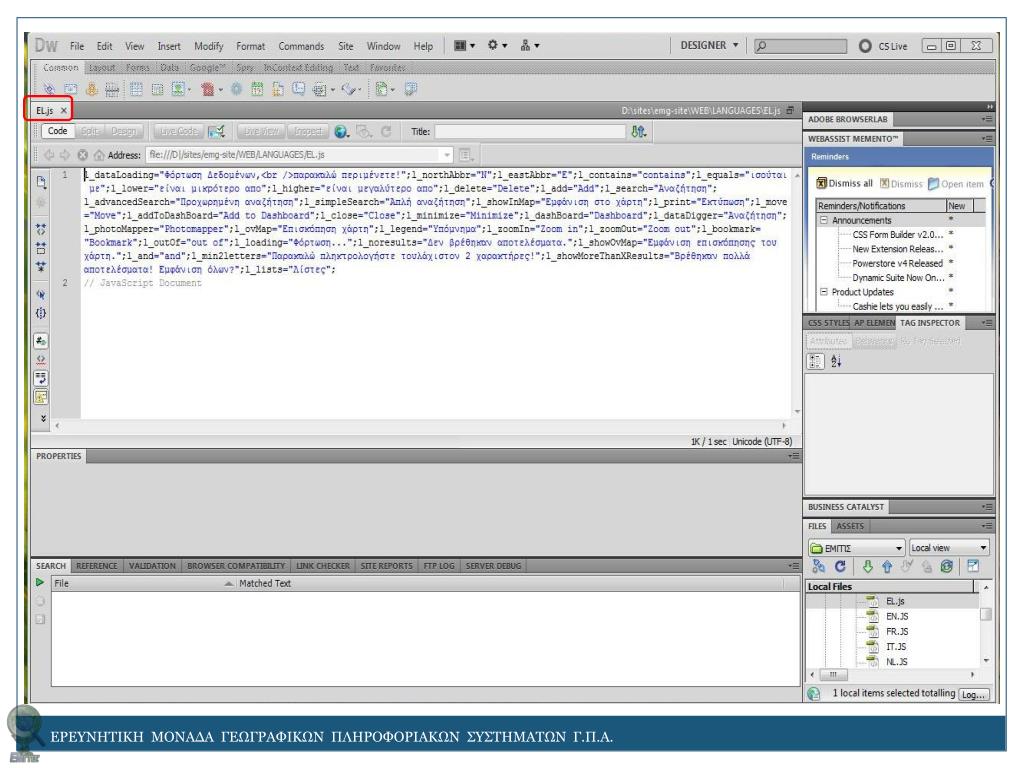The width and height of the screenshot is (1024, 768).
Task: Click the blue Put Files arrow
Action: click(x=887, y=566)
